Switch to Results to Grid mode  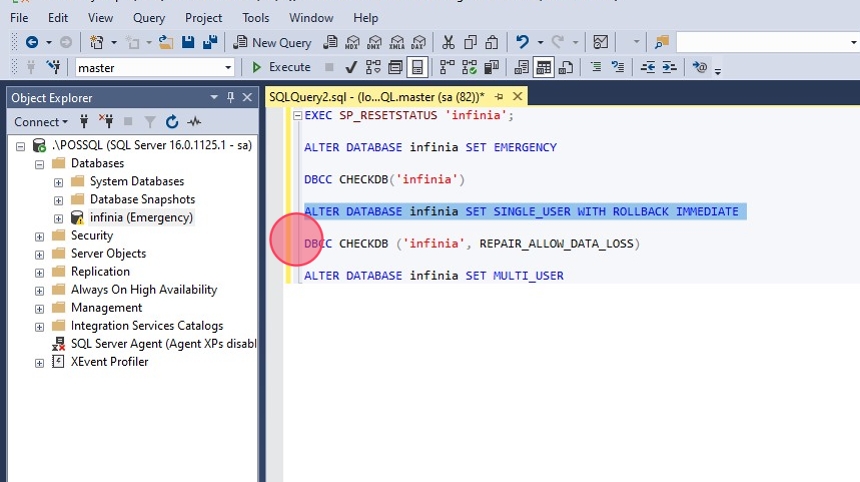tap(544, 67)
